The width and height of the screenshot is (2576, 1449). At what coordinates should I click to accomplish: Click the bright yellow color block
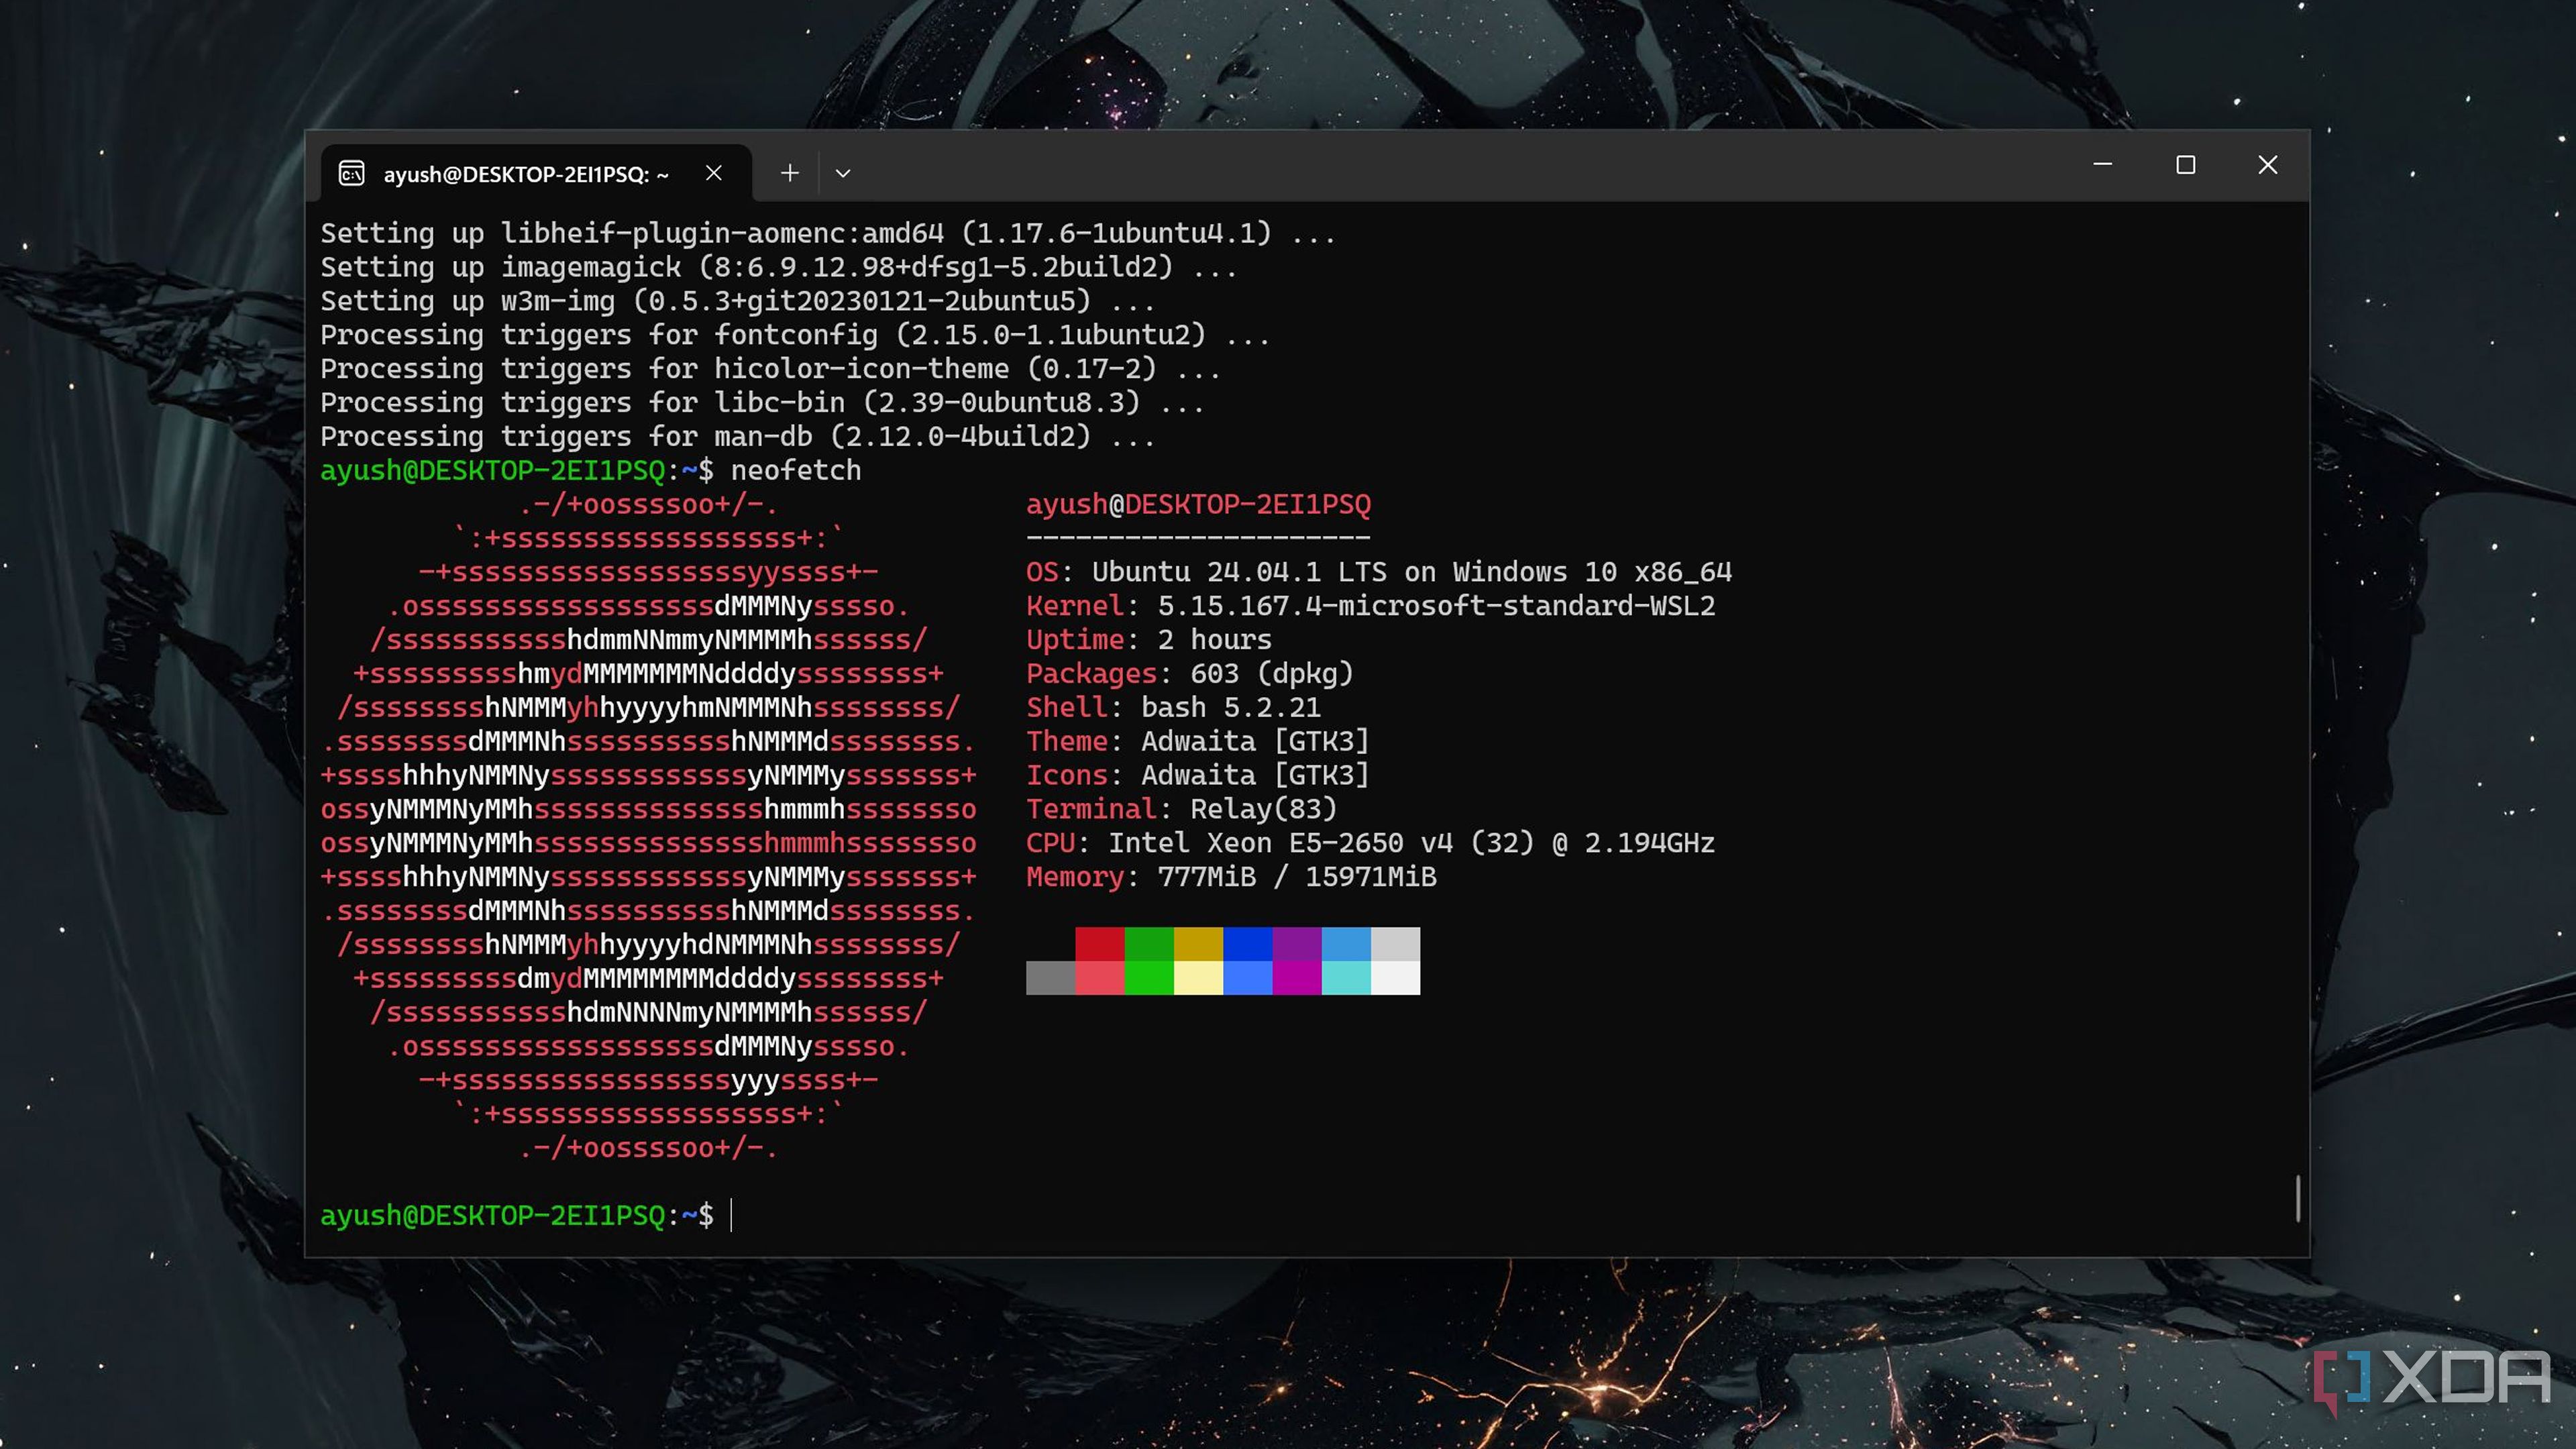(x=1198, y=977)
